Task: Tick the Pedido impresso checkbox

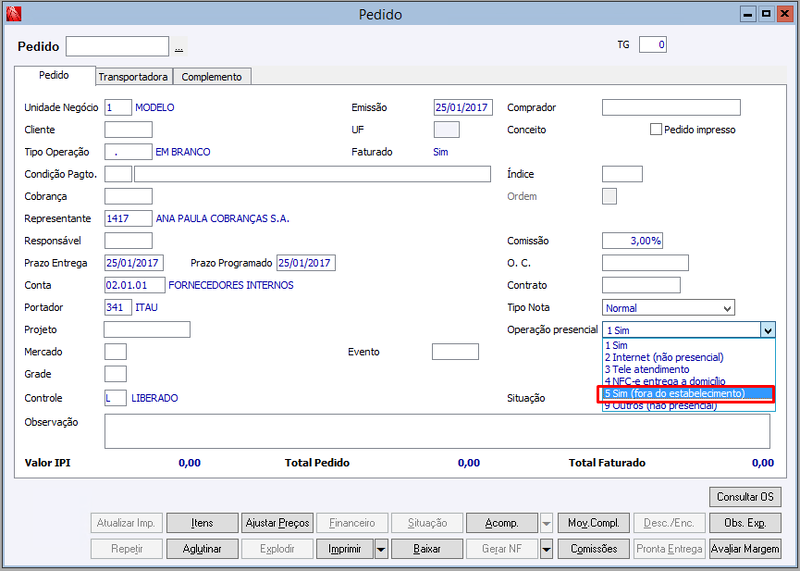Action: coord(656,130)
